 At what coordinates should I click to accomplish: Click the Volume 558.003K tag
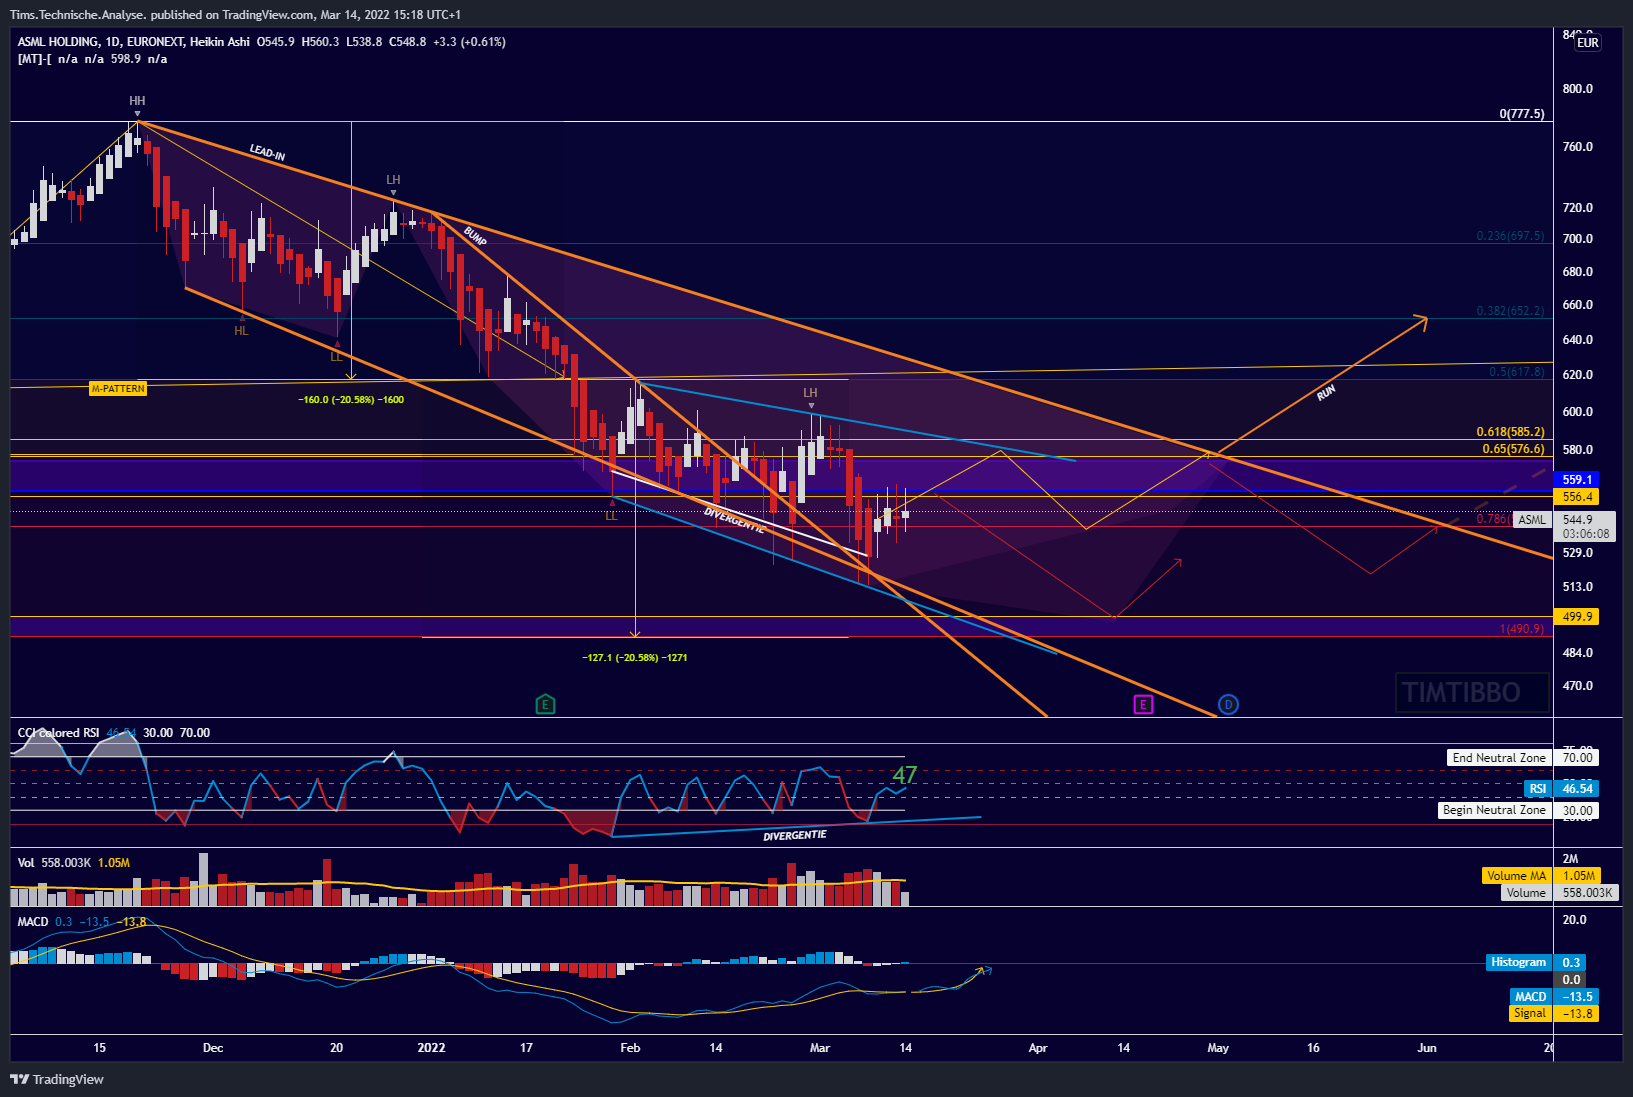coord(1559,893)
